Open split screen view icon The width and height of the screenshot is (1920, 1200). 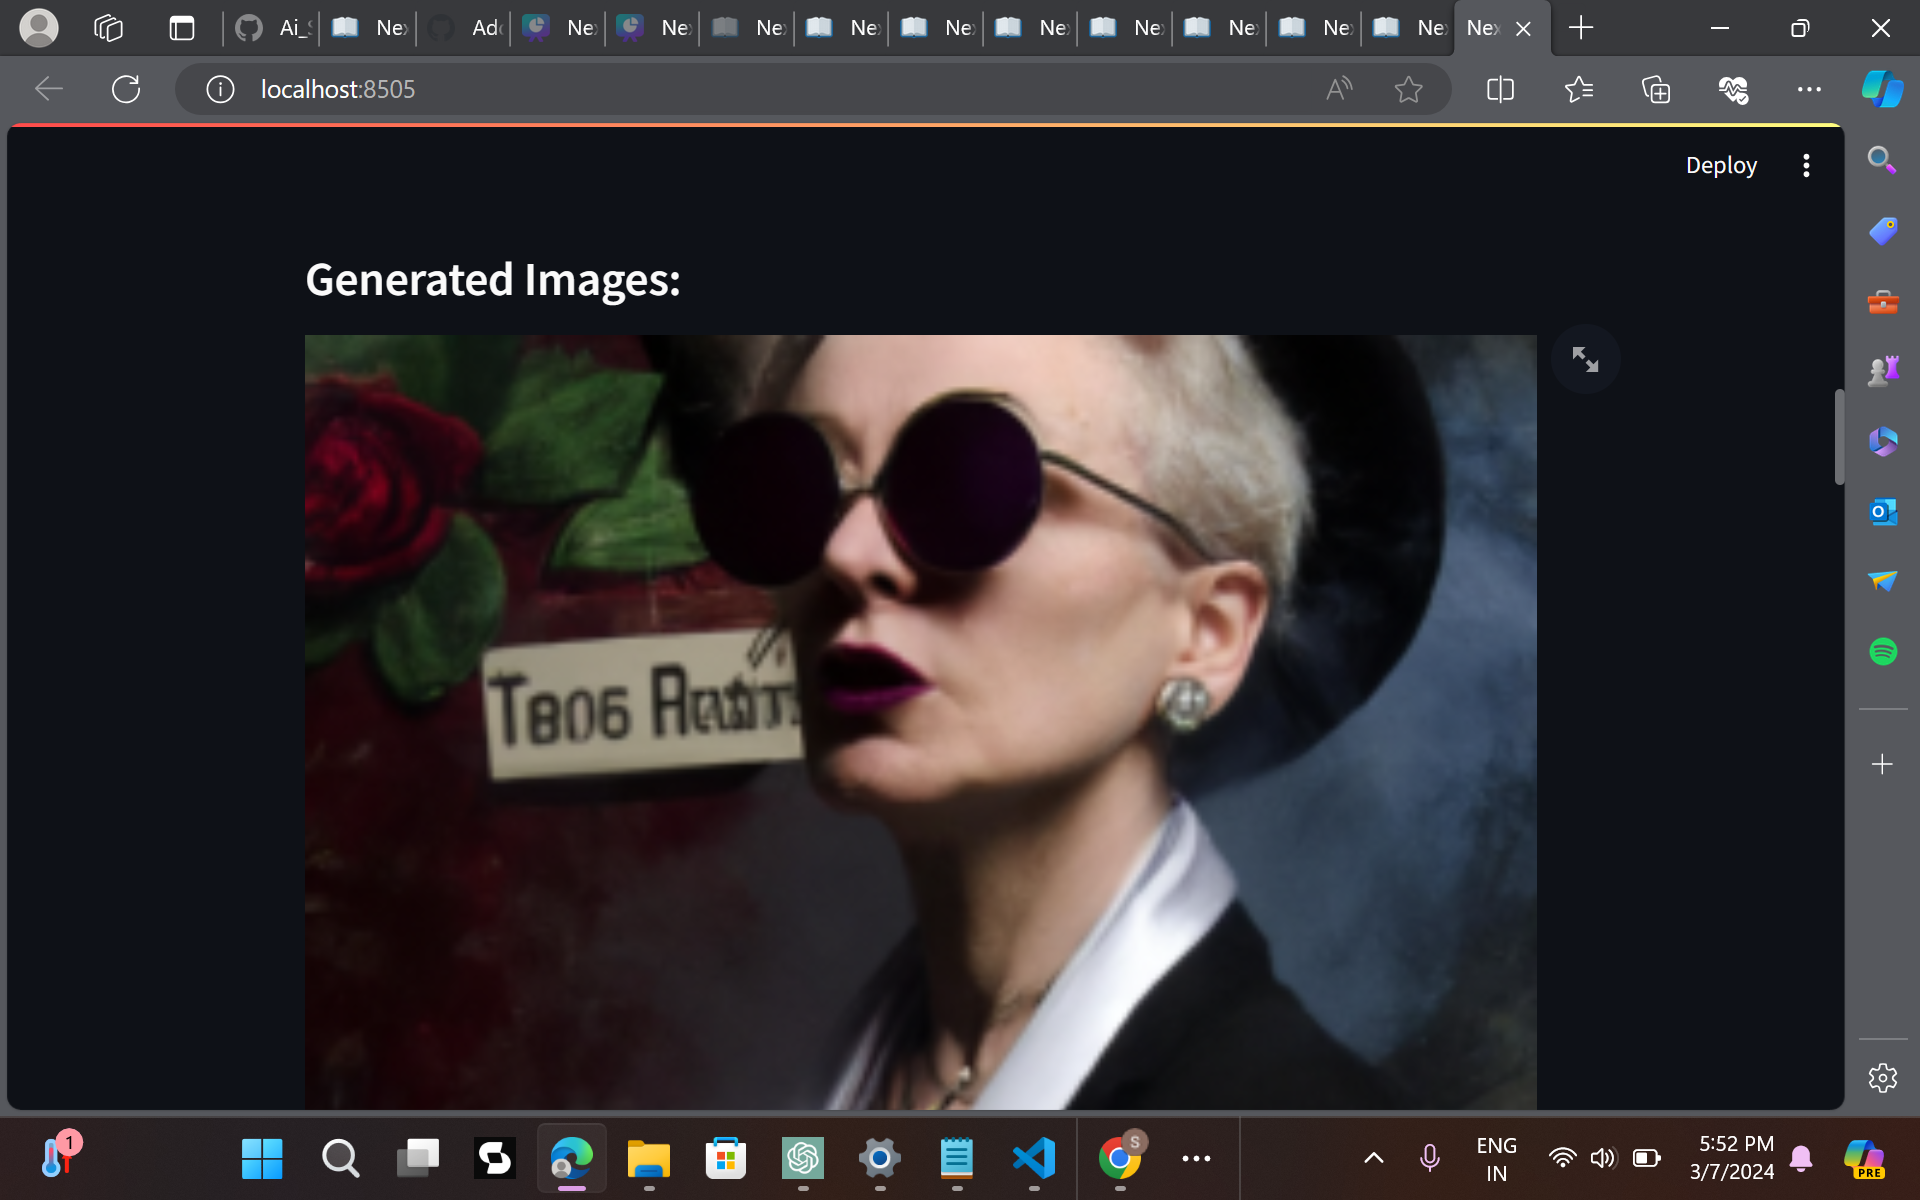click(1500, 89)
